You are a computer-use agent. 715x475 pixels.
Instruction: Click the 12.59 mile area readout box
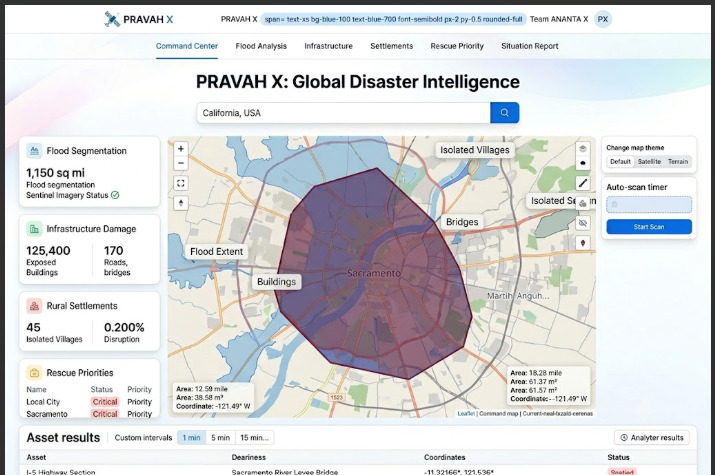click(x=213, y=398)
